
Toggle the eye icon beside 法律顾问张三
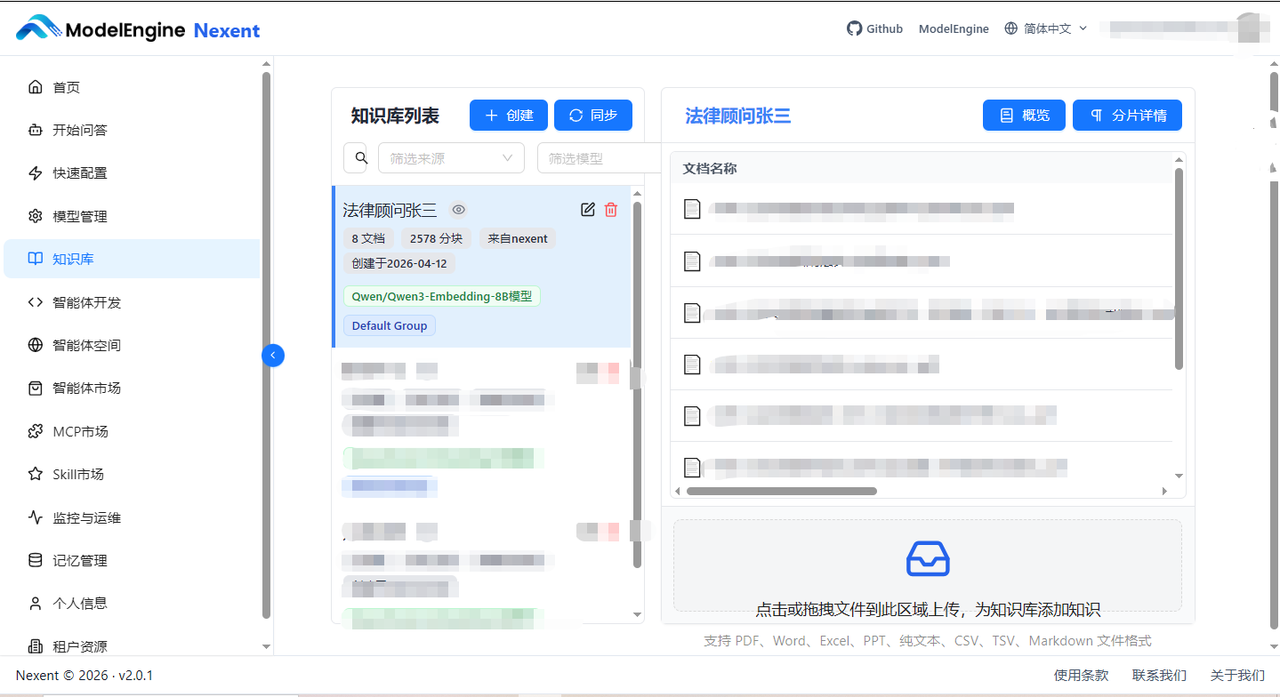tap(458, 210)
